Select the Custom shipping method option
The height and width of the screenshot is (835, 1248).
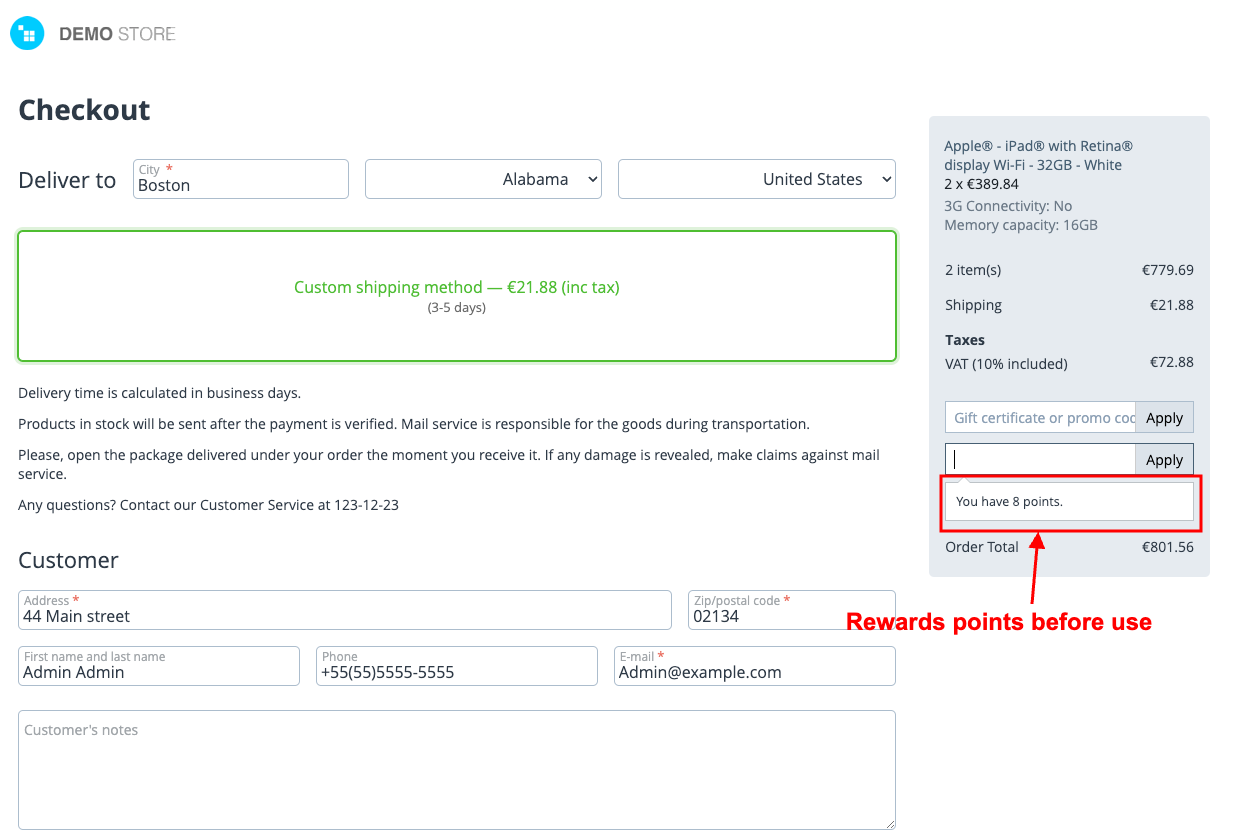click(456, 296)
